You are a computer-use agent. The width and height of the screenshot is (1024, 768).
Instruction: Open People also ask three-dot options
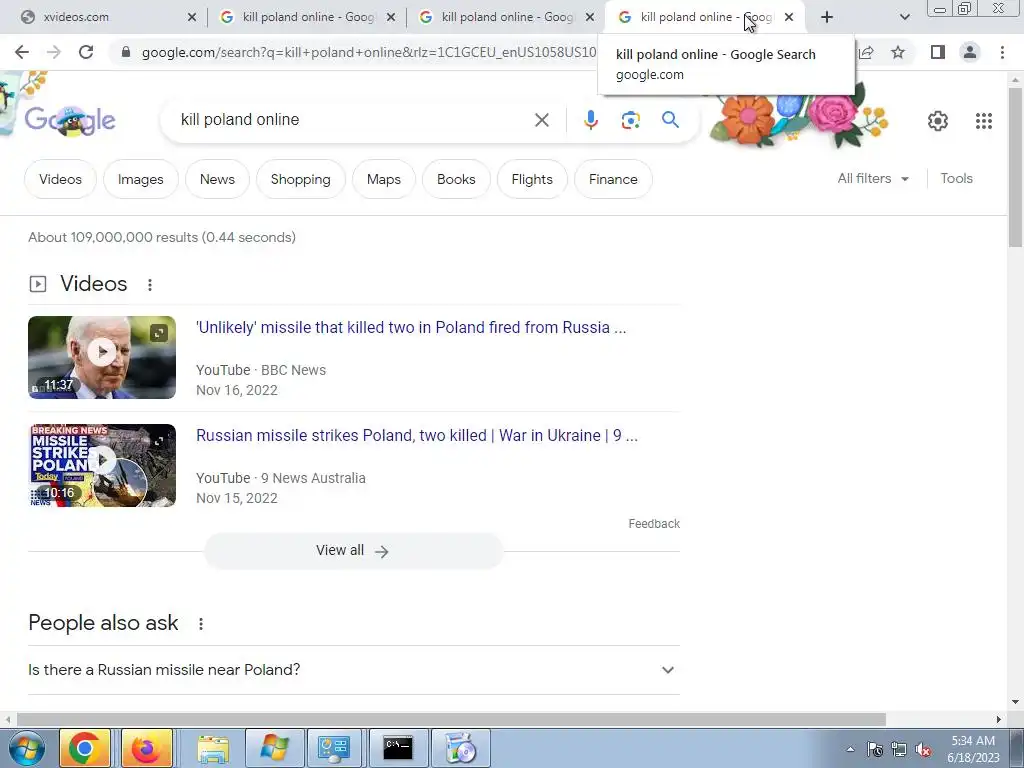coord(201,624)
